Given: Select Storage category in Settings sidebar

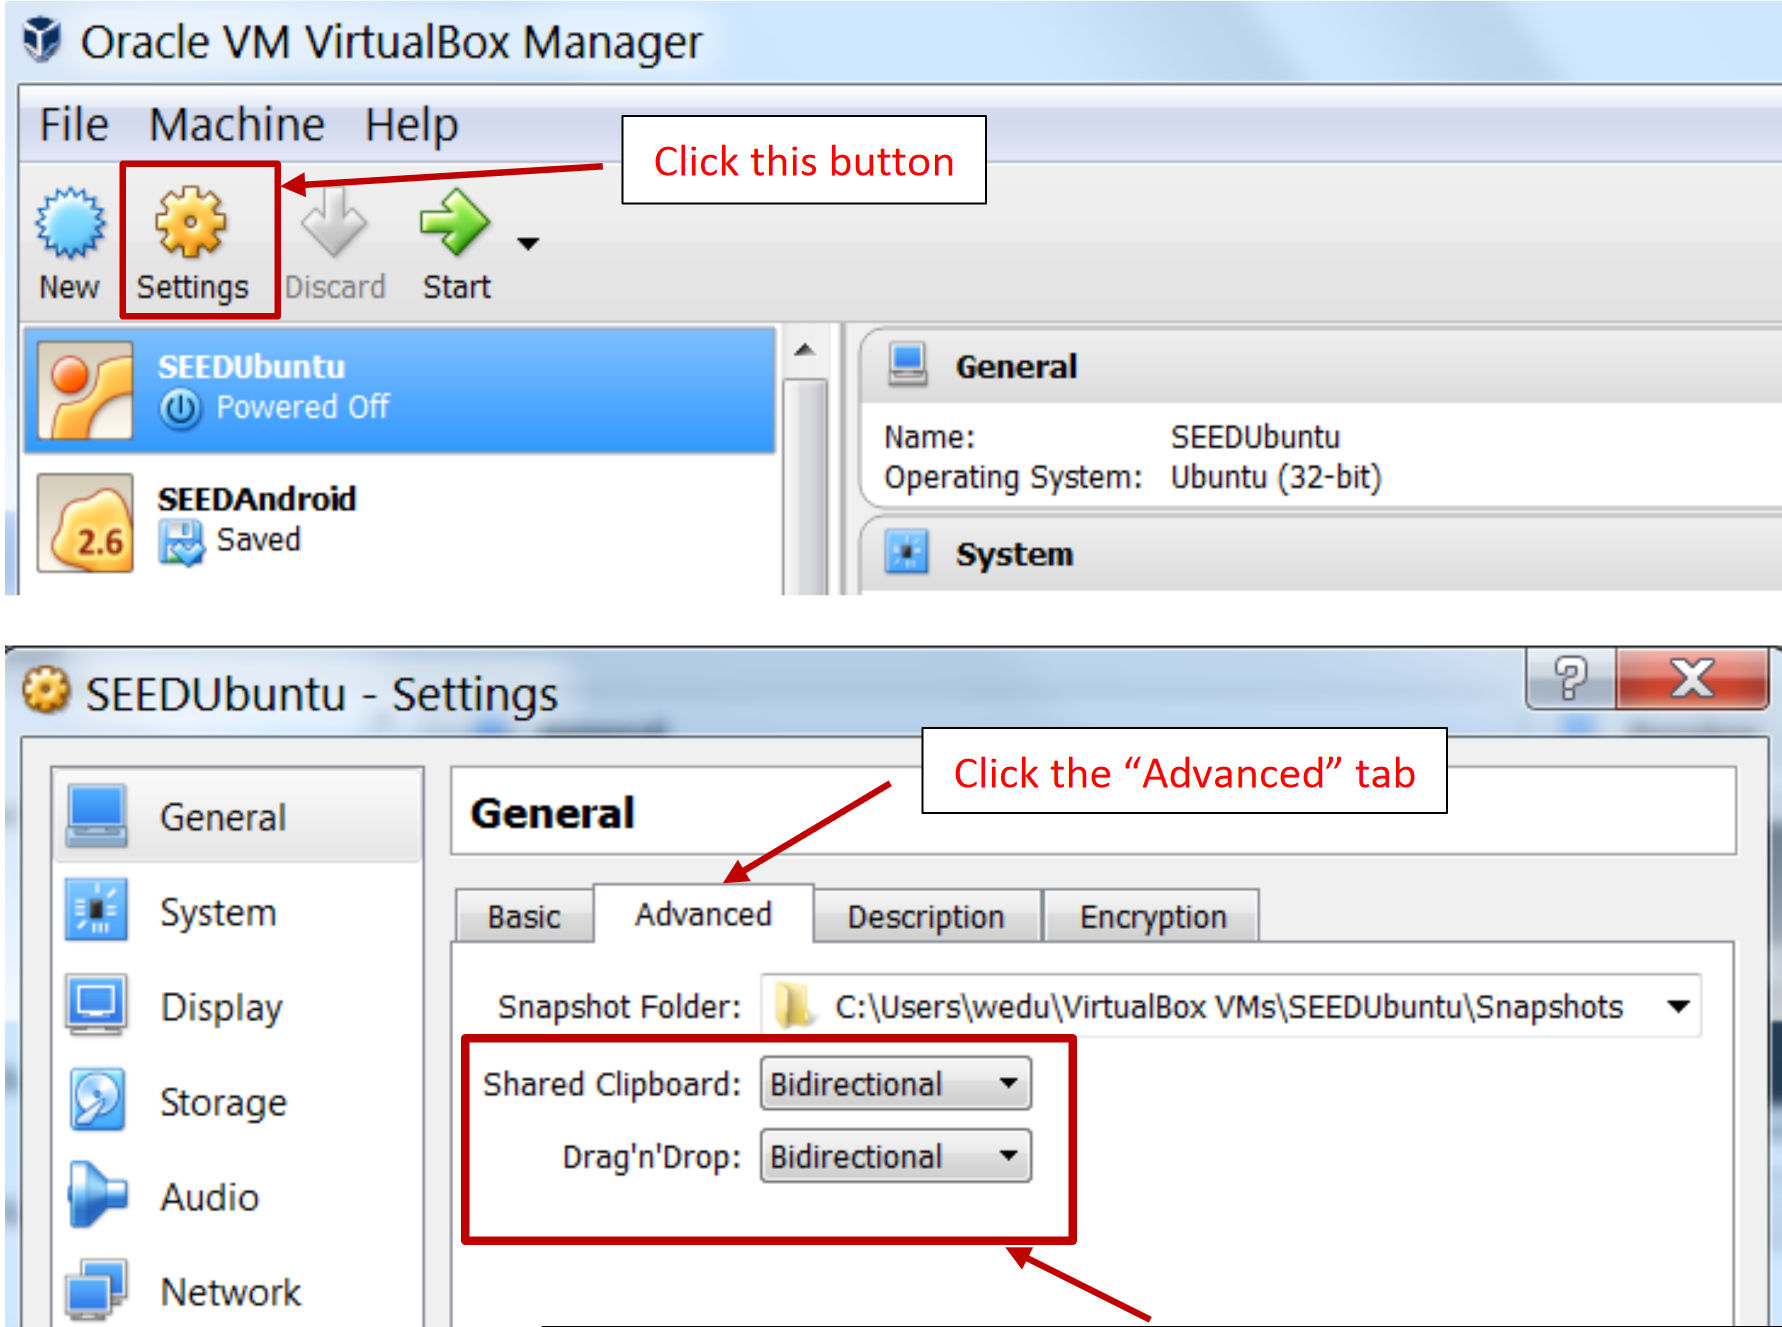Looking at the screenshot, I should click(x=239, y=1101).
